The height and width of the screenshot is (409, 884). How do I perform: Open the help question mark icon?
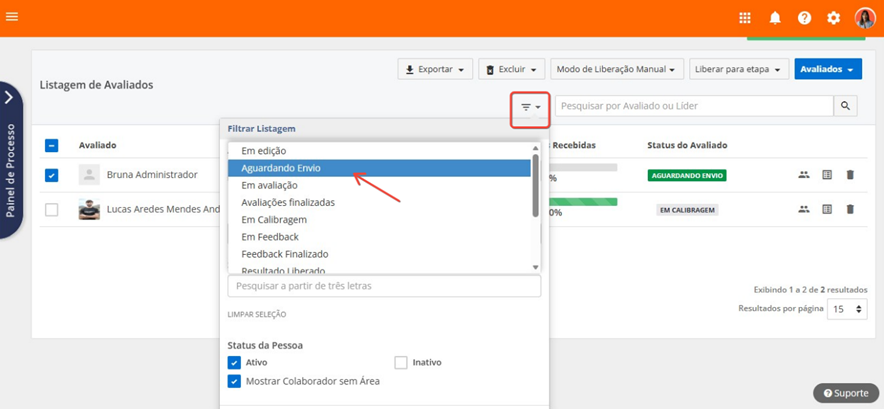click(804, 18)
